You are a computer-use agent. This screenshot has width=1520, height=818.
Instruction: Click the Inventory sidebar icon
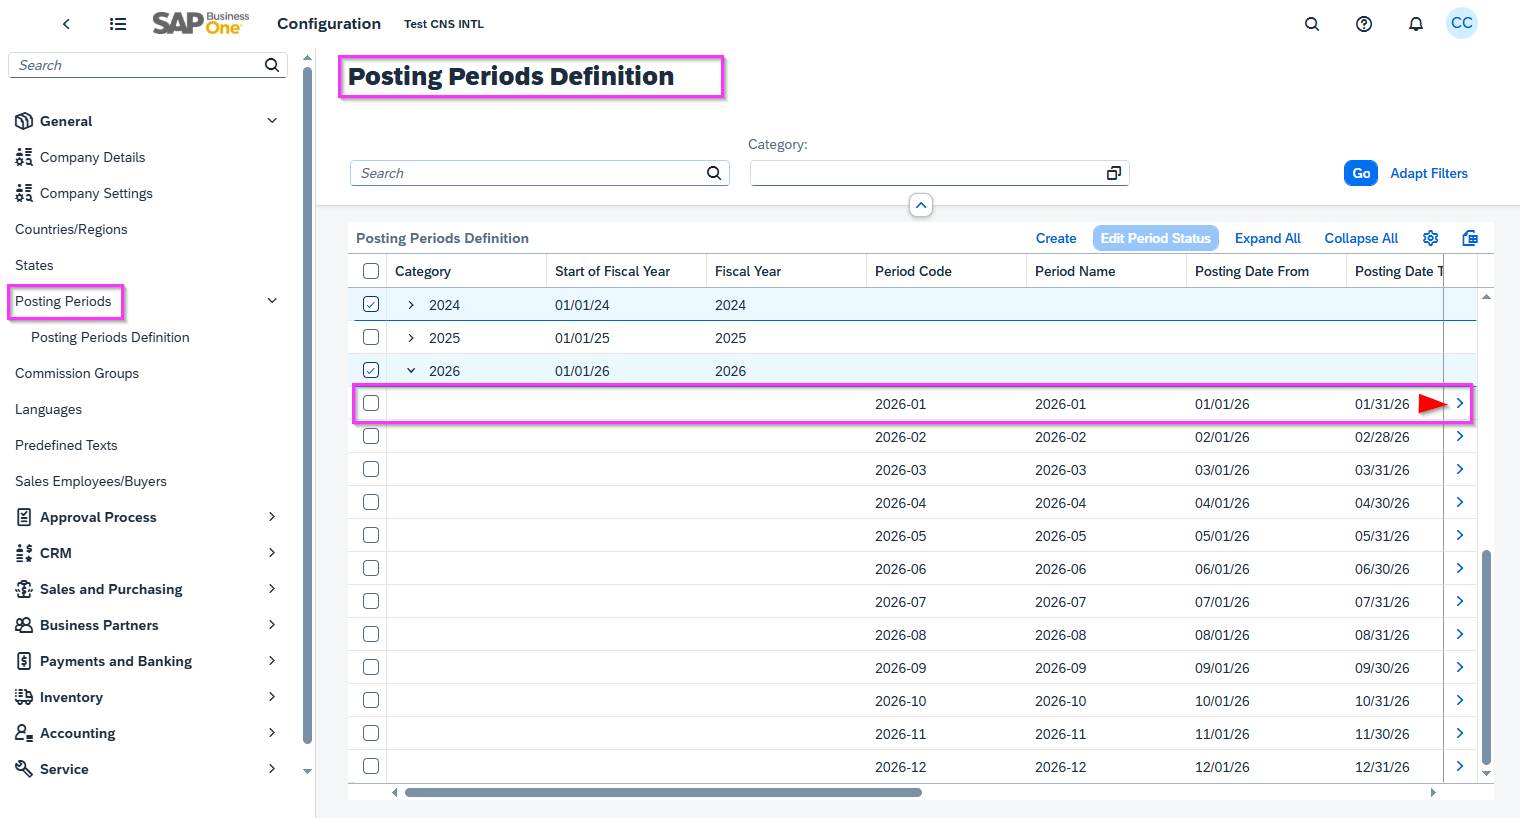[x=23, y=697]
